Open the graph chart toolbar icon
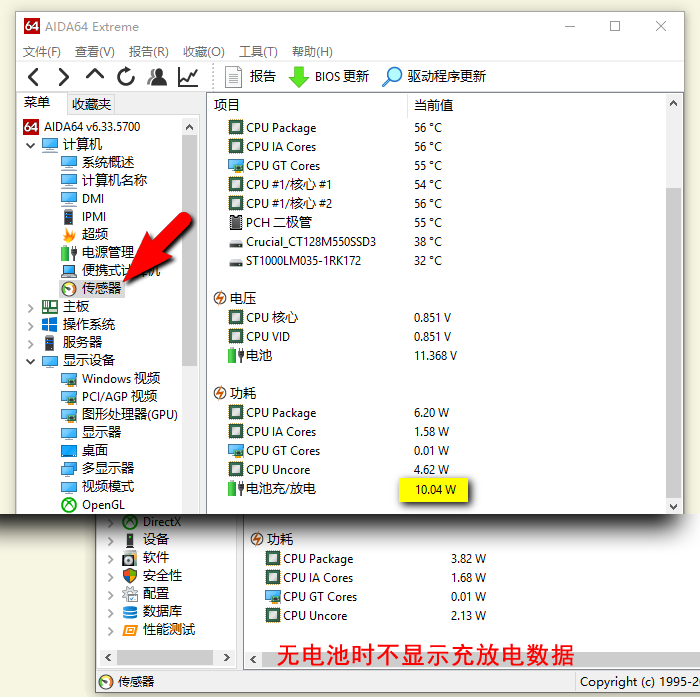 [x=188, y=77]
